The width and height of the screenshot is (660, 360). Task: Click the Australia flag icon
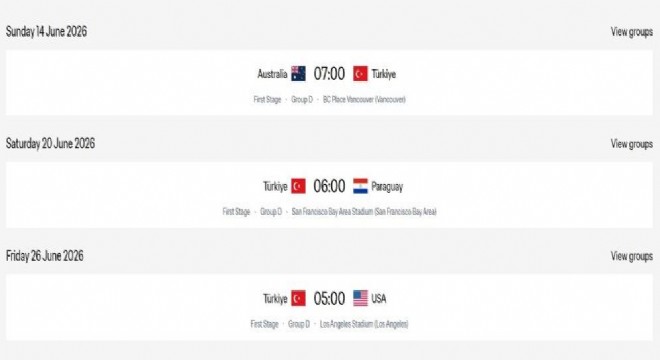click(298, 74)
